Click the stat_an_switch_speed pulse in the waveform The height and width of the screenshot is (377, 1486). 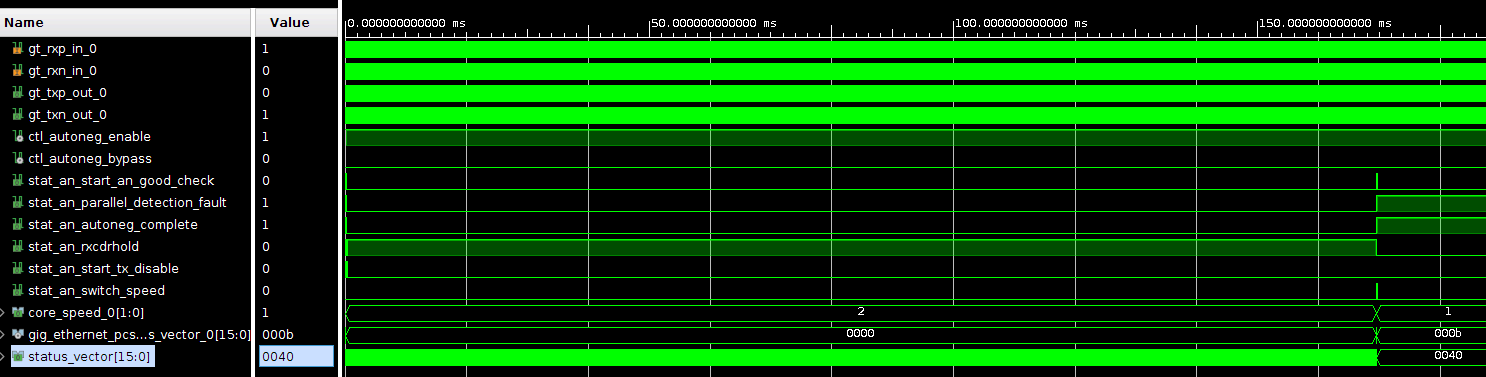point(1377,290)
